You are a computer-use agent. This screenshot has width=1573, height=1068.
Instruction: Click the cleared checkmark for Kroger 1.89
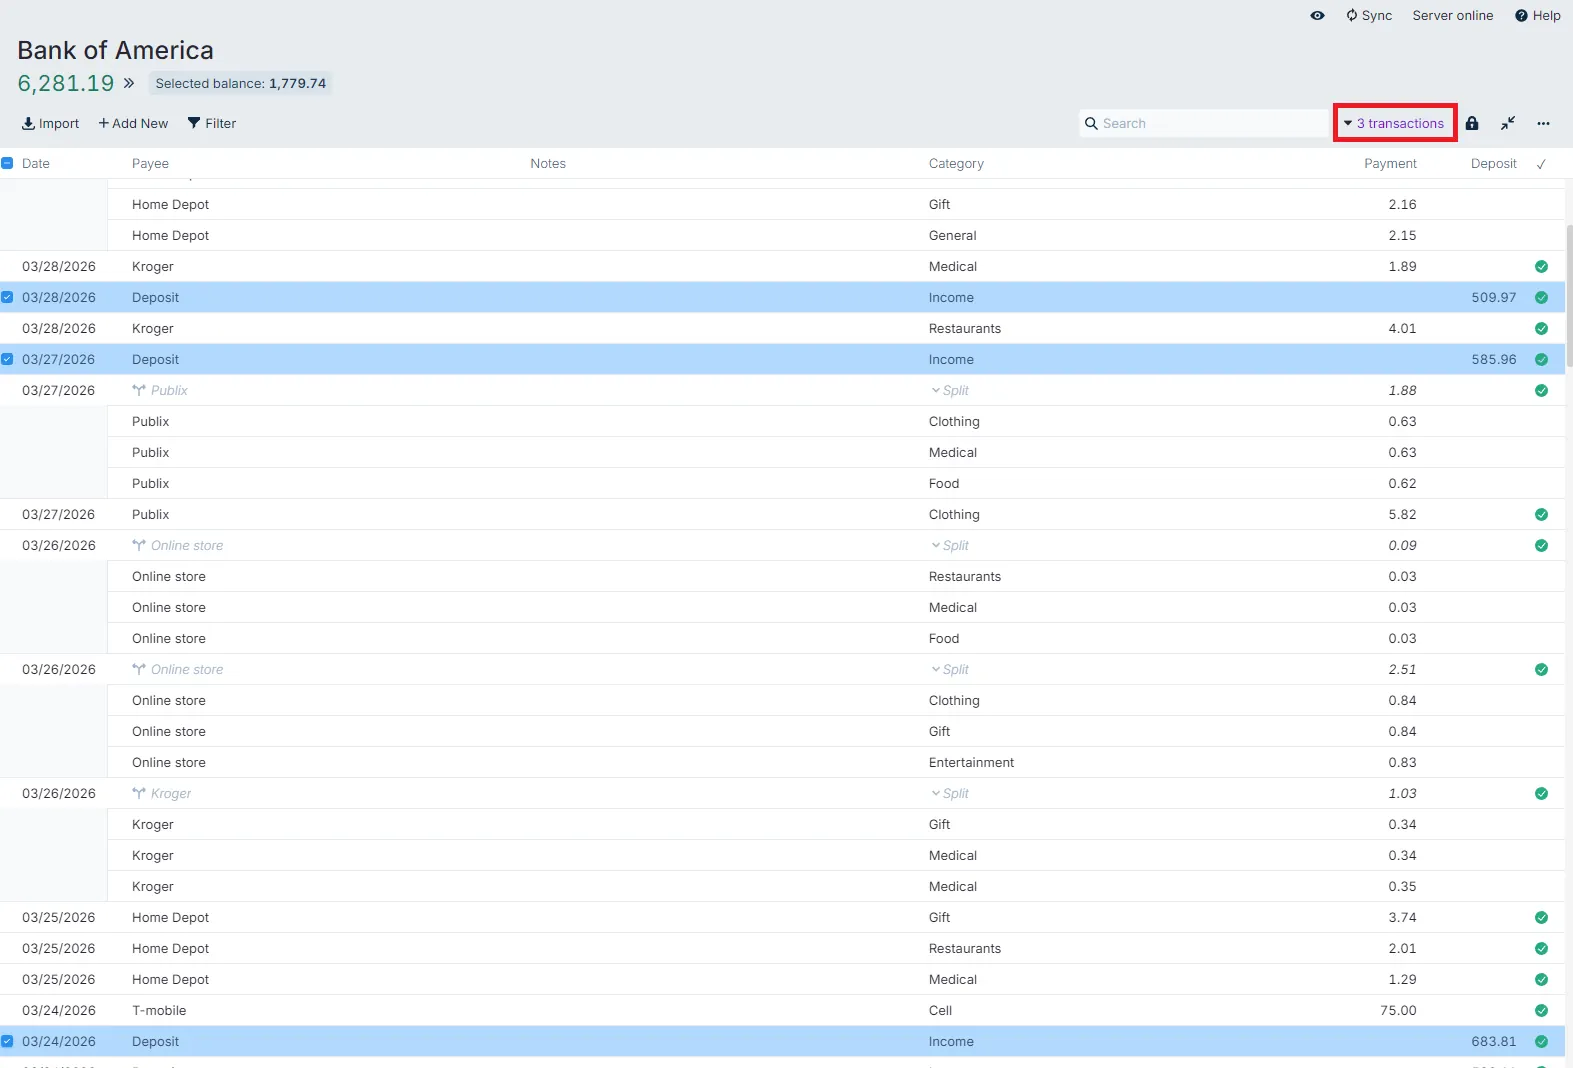coord(1540,267)
